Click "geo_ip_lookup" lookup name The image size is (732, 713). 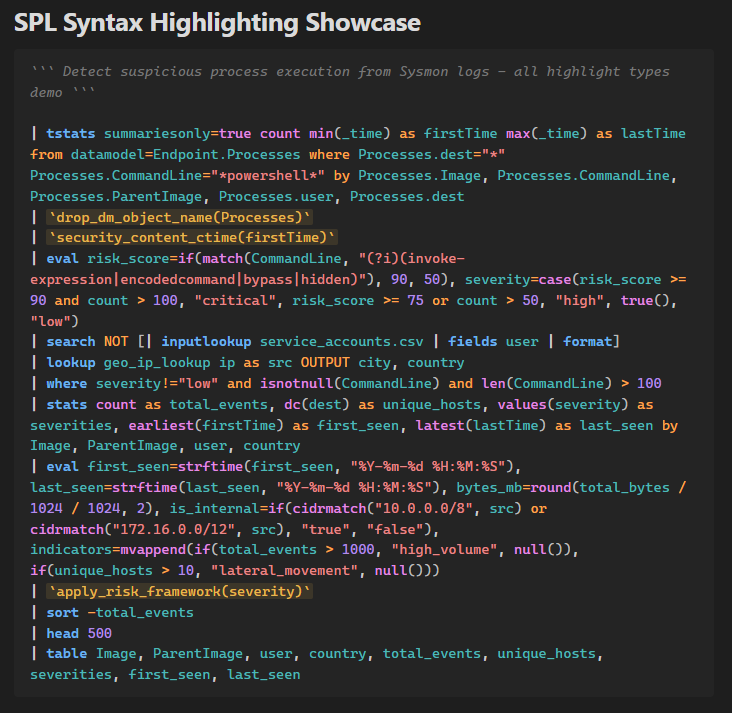pyautogui.click(x=157, y=362)
